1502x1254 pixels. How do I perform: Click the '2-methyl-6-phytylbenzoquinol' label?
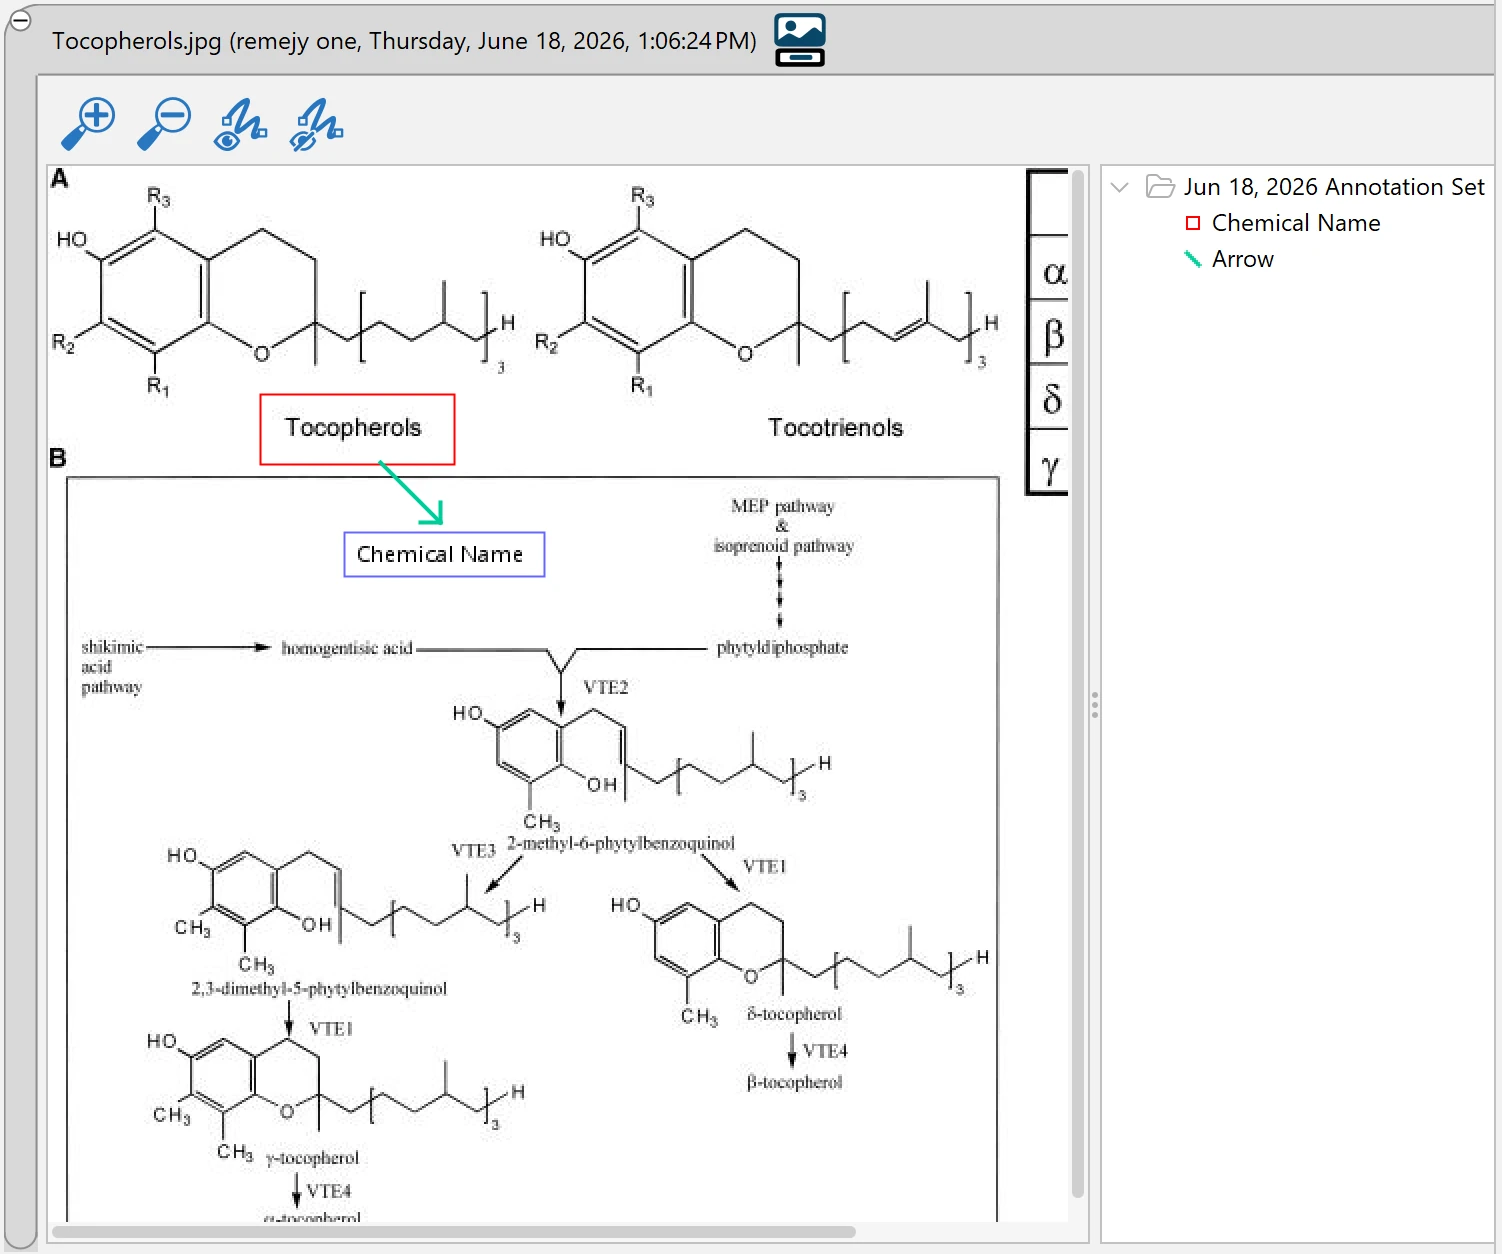point(621,843)
